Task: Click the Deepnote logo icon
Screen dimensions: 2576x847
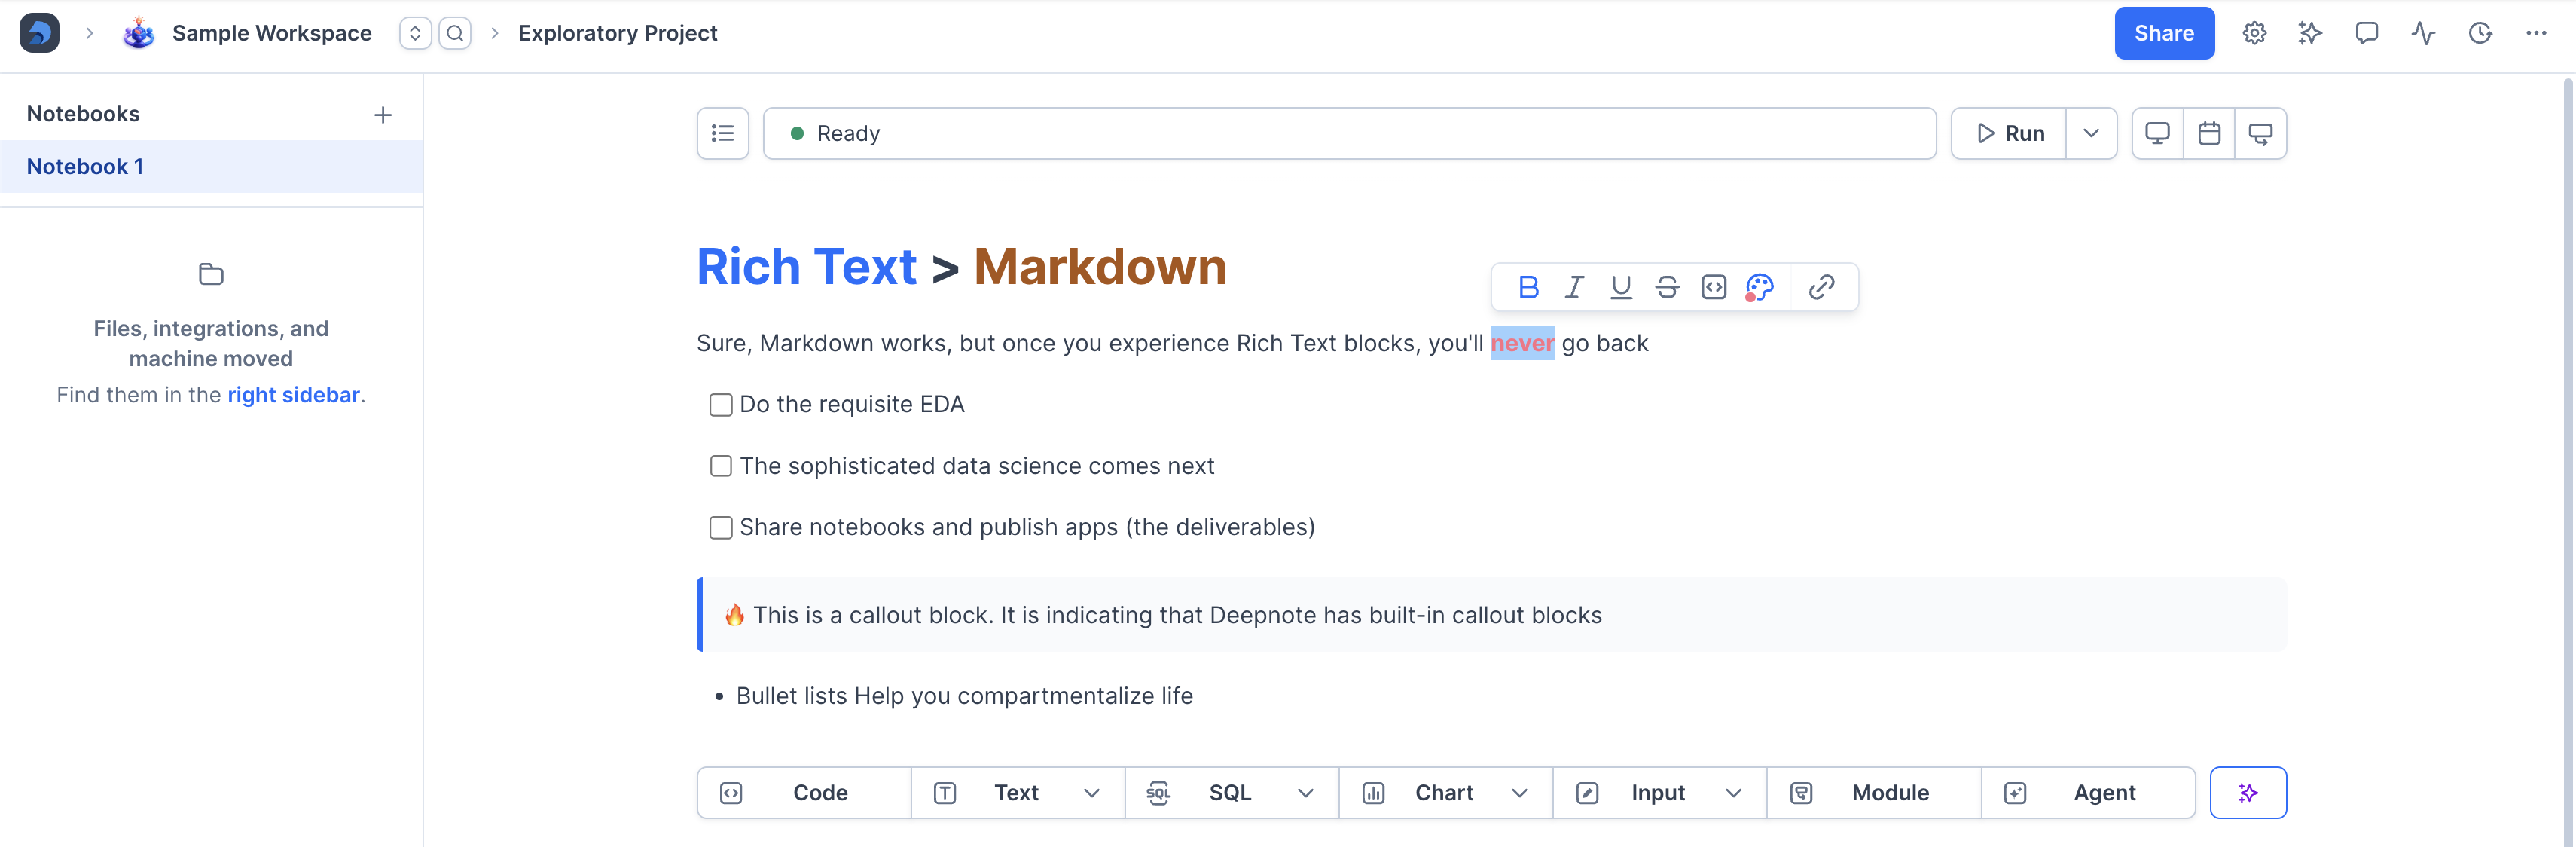Action: [x=39, y=33]
